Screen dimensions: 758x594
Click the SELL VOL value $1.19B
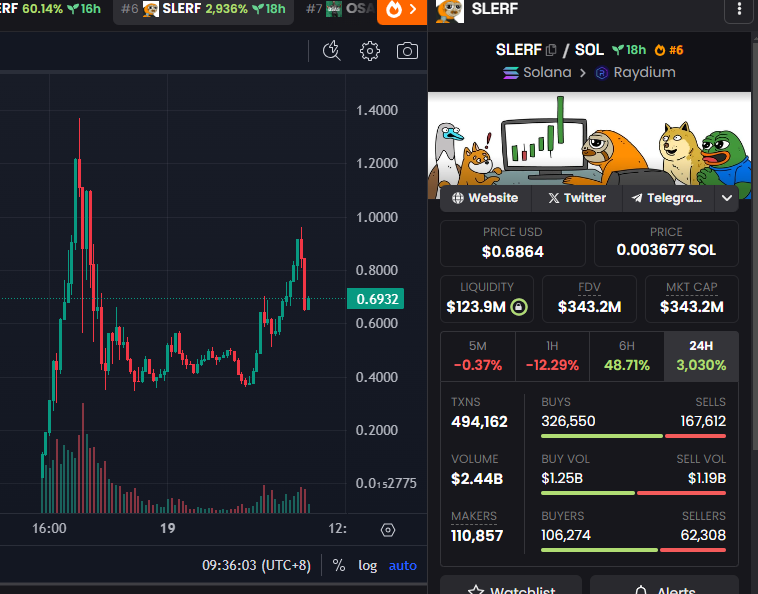click(x=707, y=478)
